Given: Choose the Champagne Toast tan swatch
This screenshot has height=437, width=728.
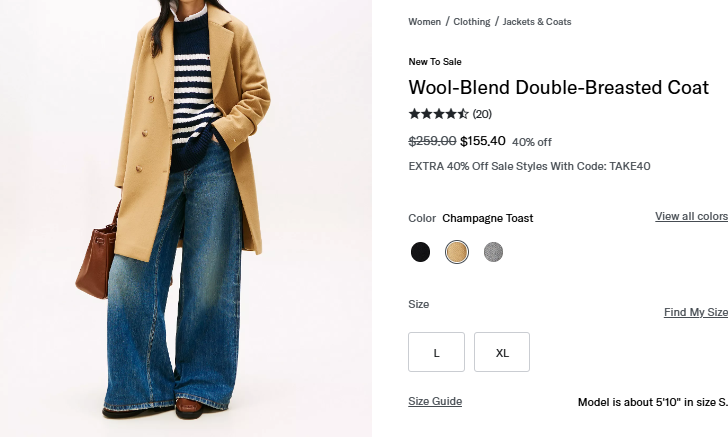Looking at the screenshot, I should click(x=457, y=252).
